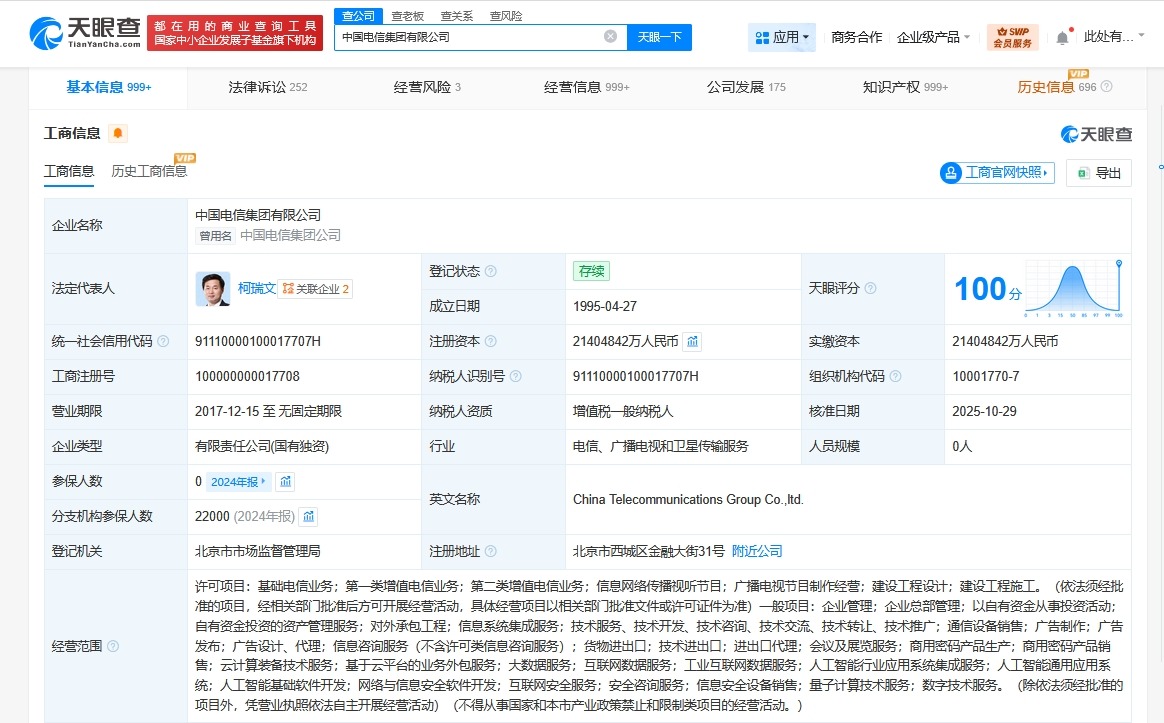
Task: Click the Excel 导出 export icon
Action: 1085,172
